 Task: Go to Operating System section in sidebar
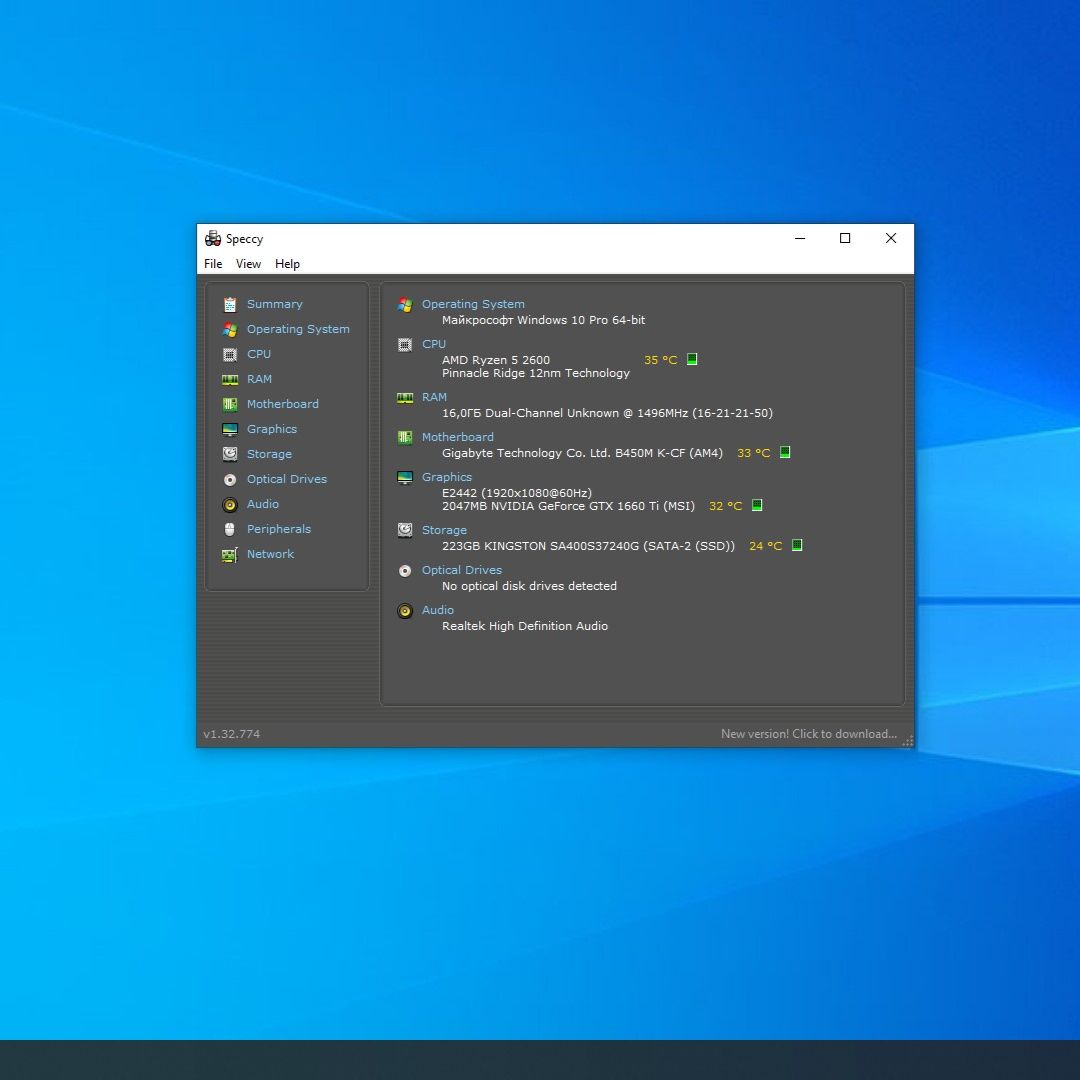[298, 329]
